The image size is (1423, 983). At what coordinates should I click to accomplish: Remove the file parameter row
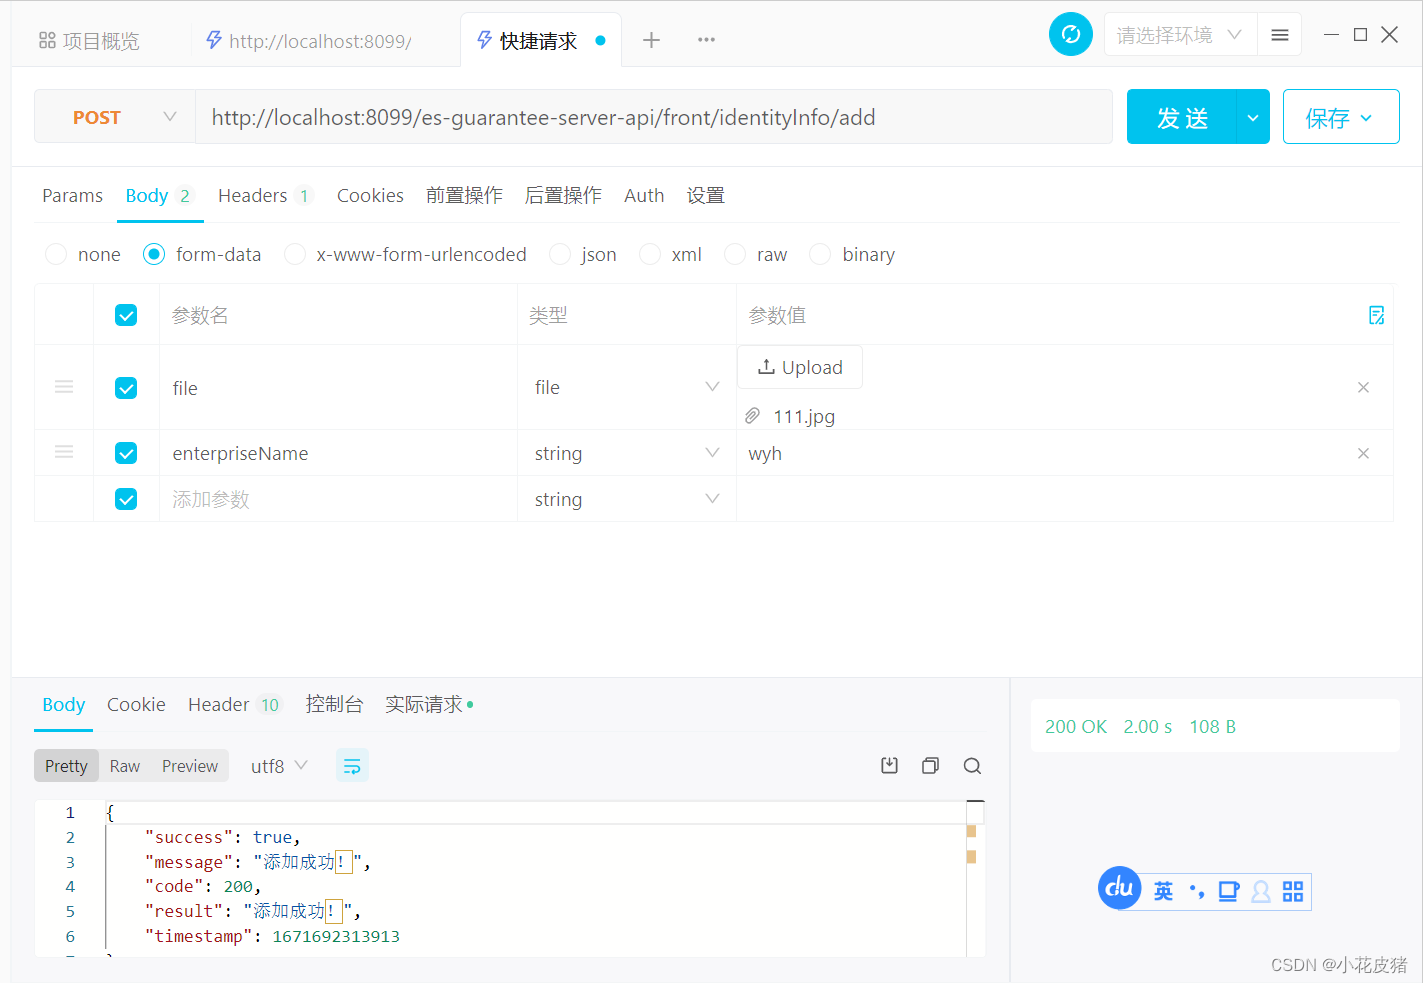(1363, 388)
